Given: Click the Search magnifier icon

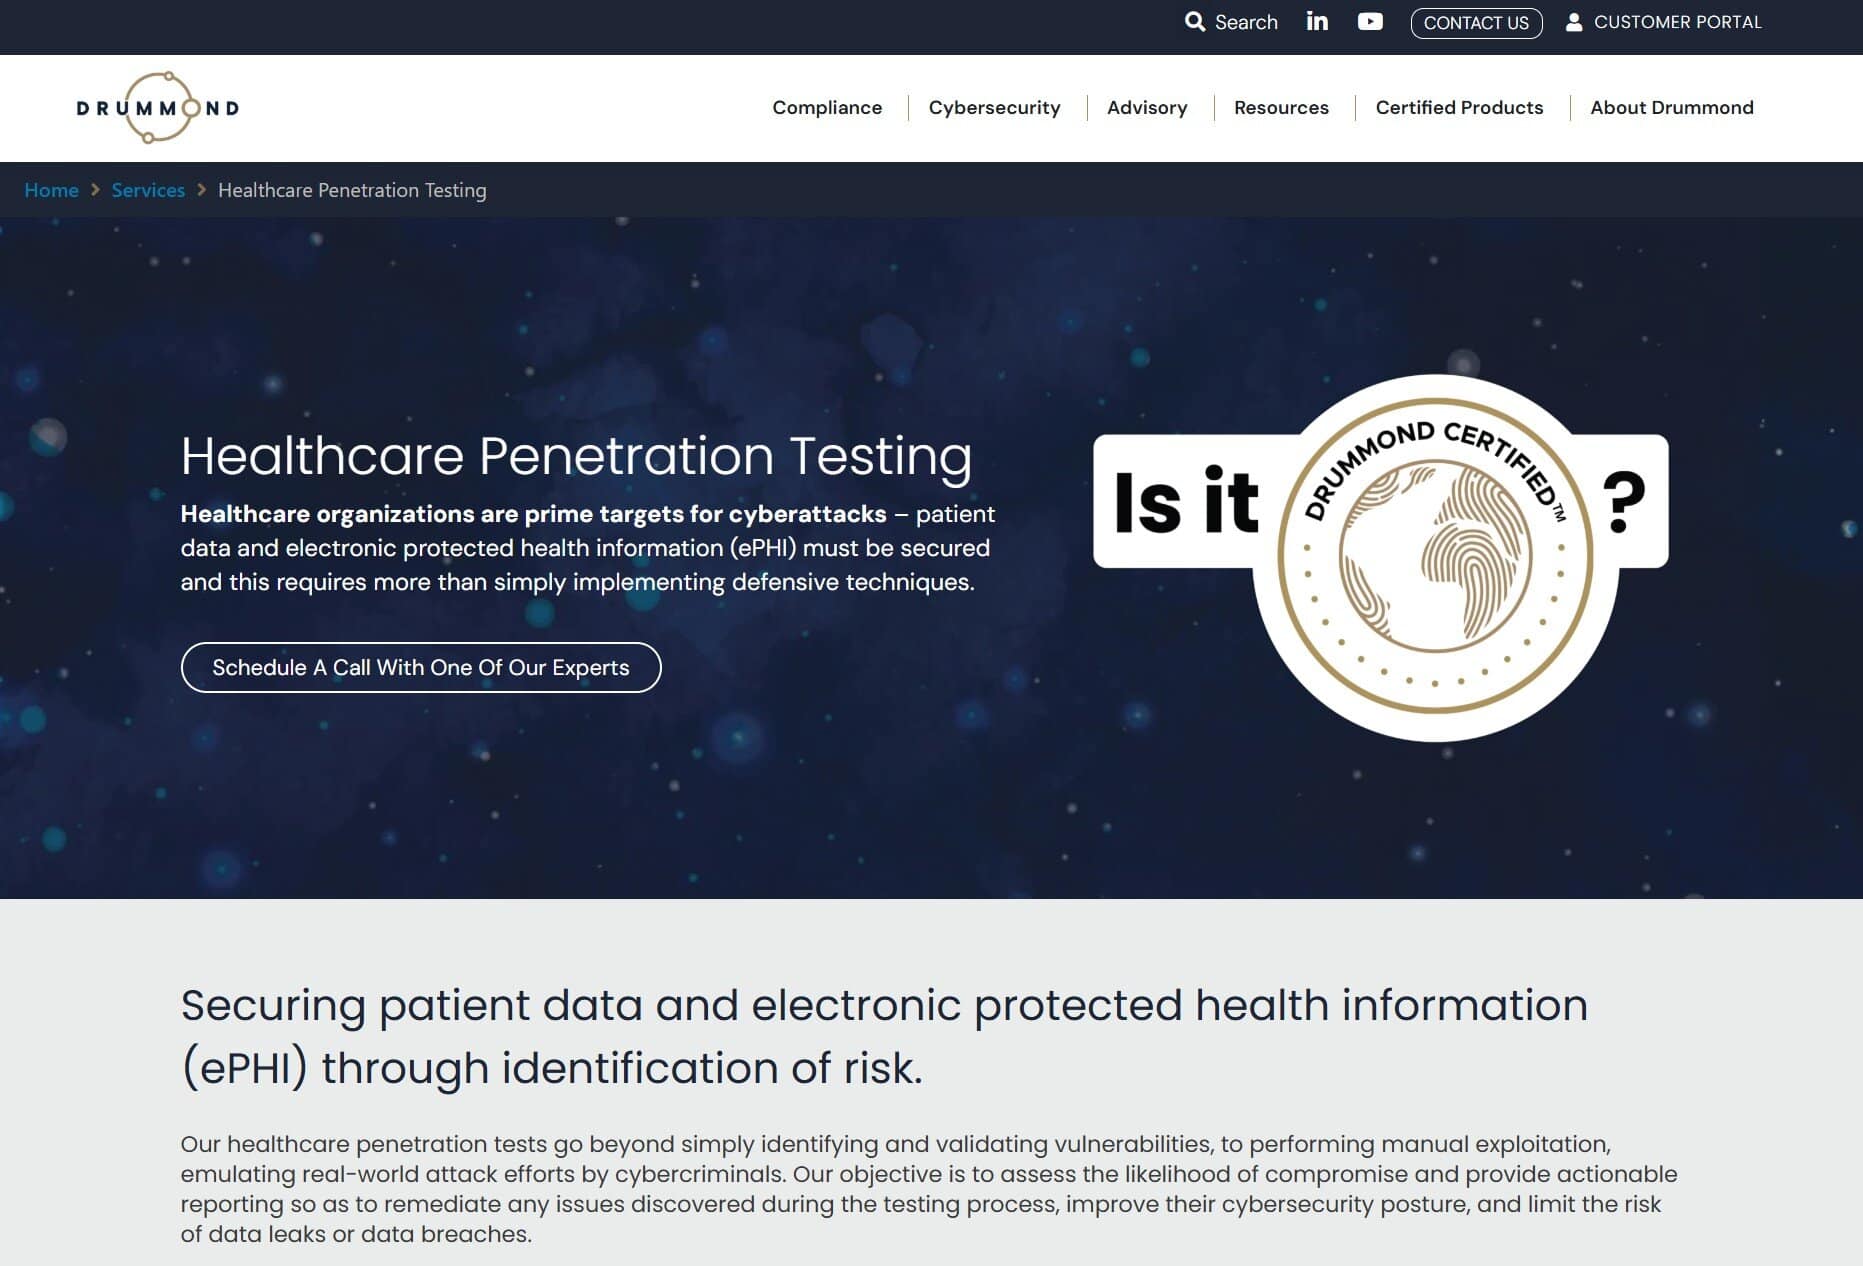Looking at the screenshot, I should tap(1194, 22).
